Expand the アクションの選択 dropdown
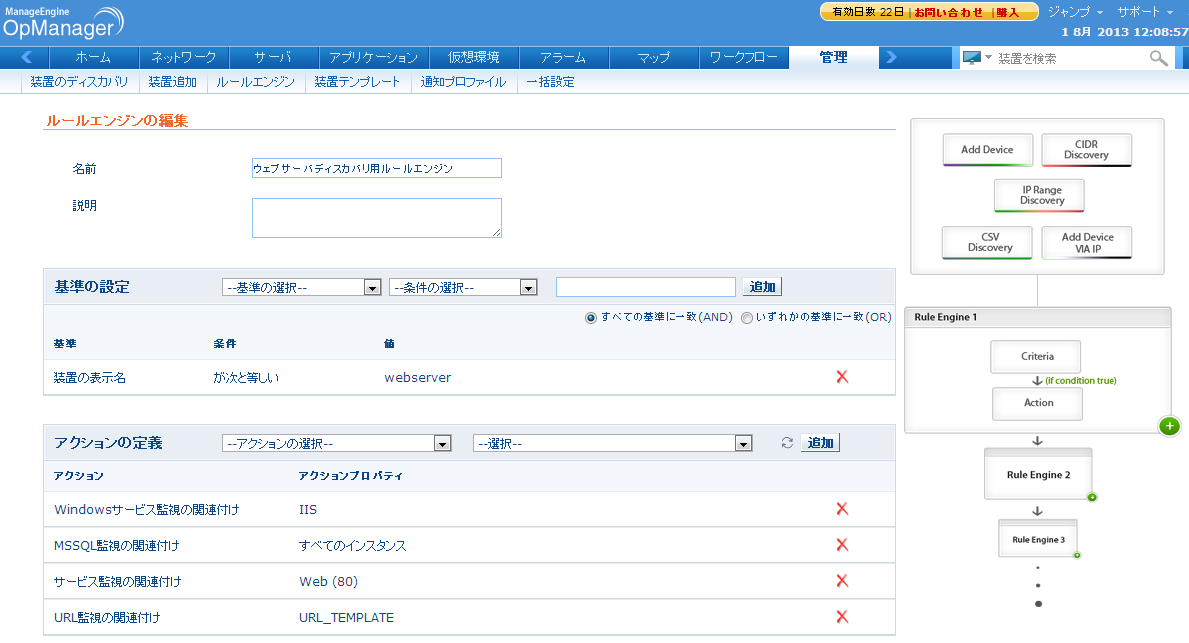1189x643 pixels. tap(337, 444)
